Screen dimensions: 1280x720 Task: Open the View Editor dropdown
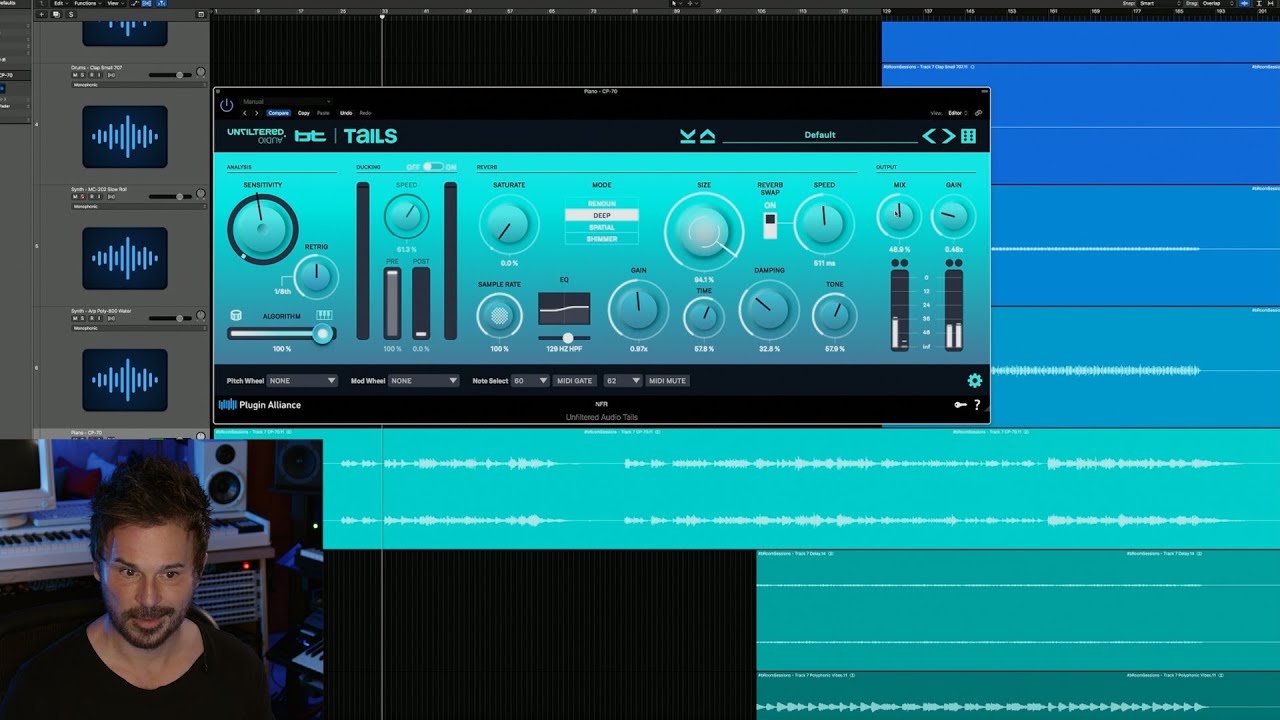(958, 113)
